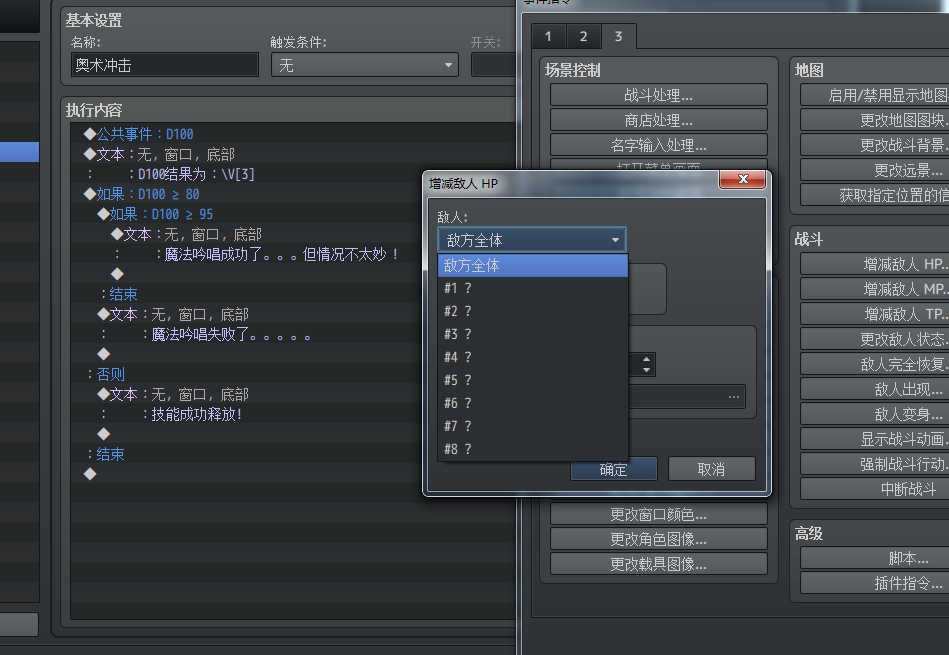Switch to event command tab 2
The width and height of the screenshot is (949, 655).
[x=583, y=36]
